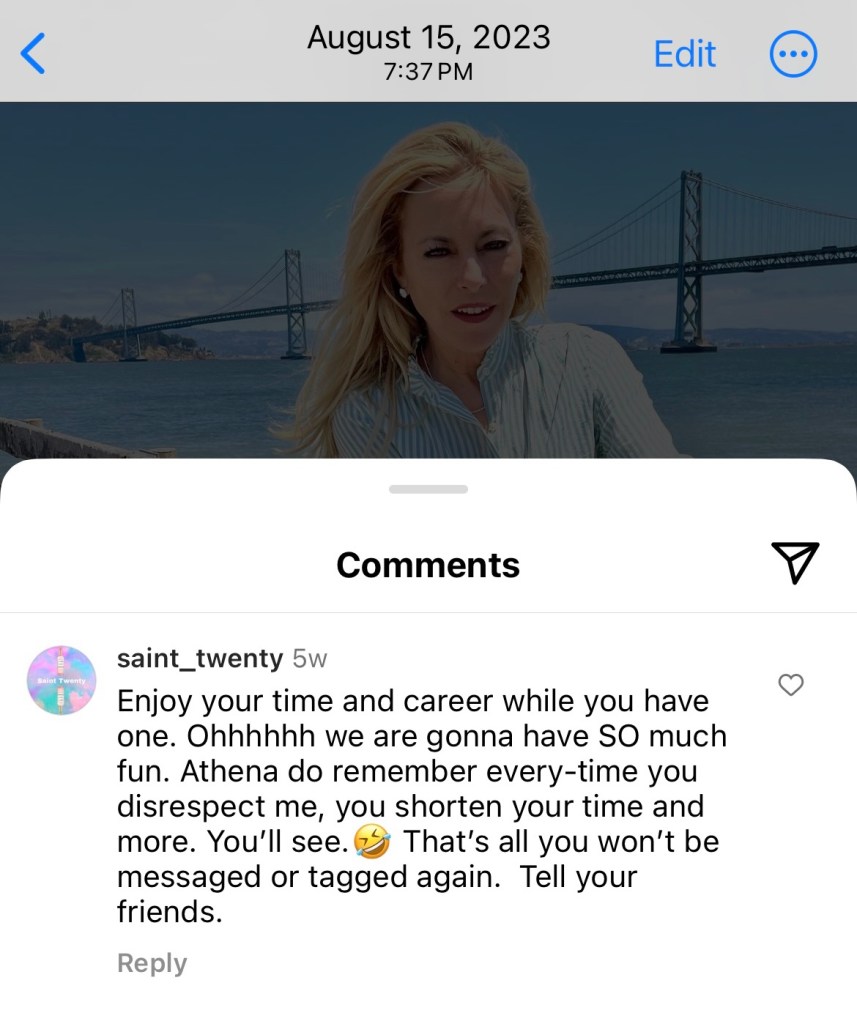This screenshot has height=1024, width=857.
Task: Tap the paper plane share icon
Action: click(795, 563)
